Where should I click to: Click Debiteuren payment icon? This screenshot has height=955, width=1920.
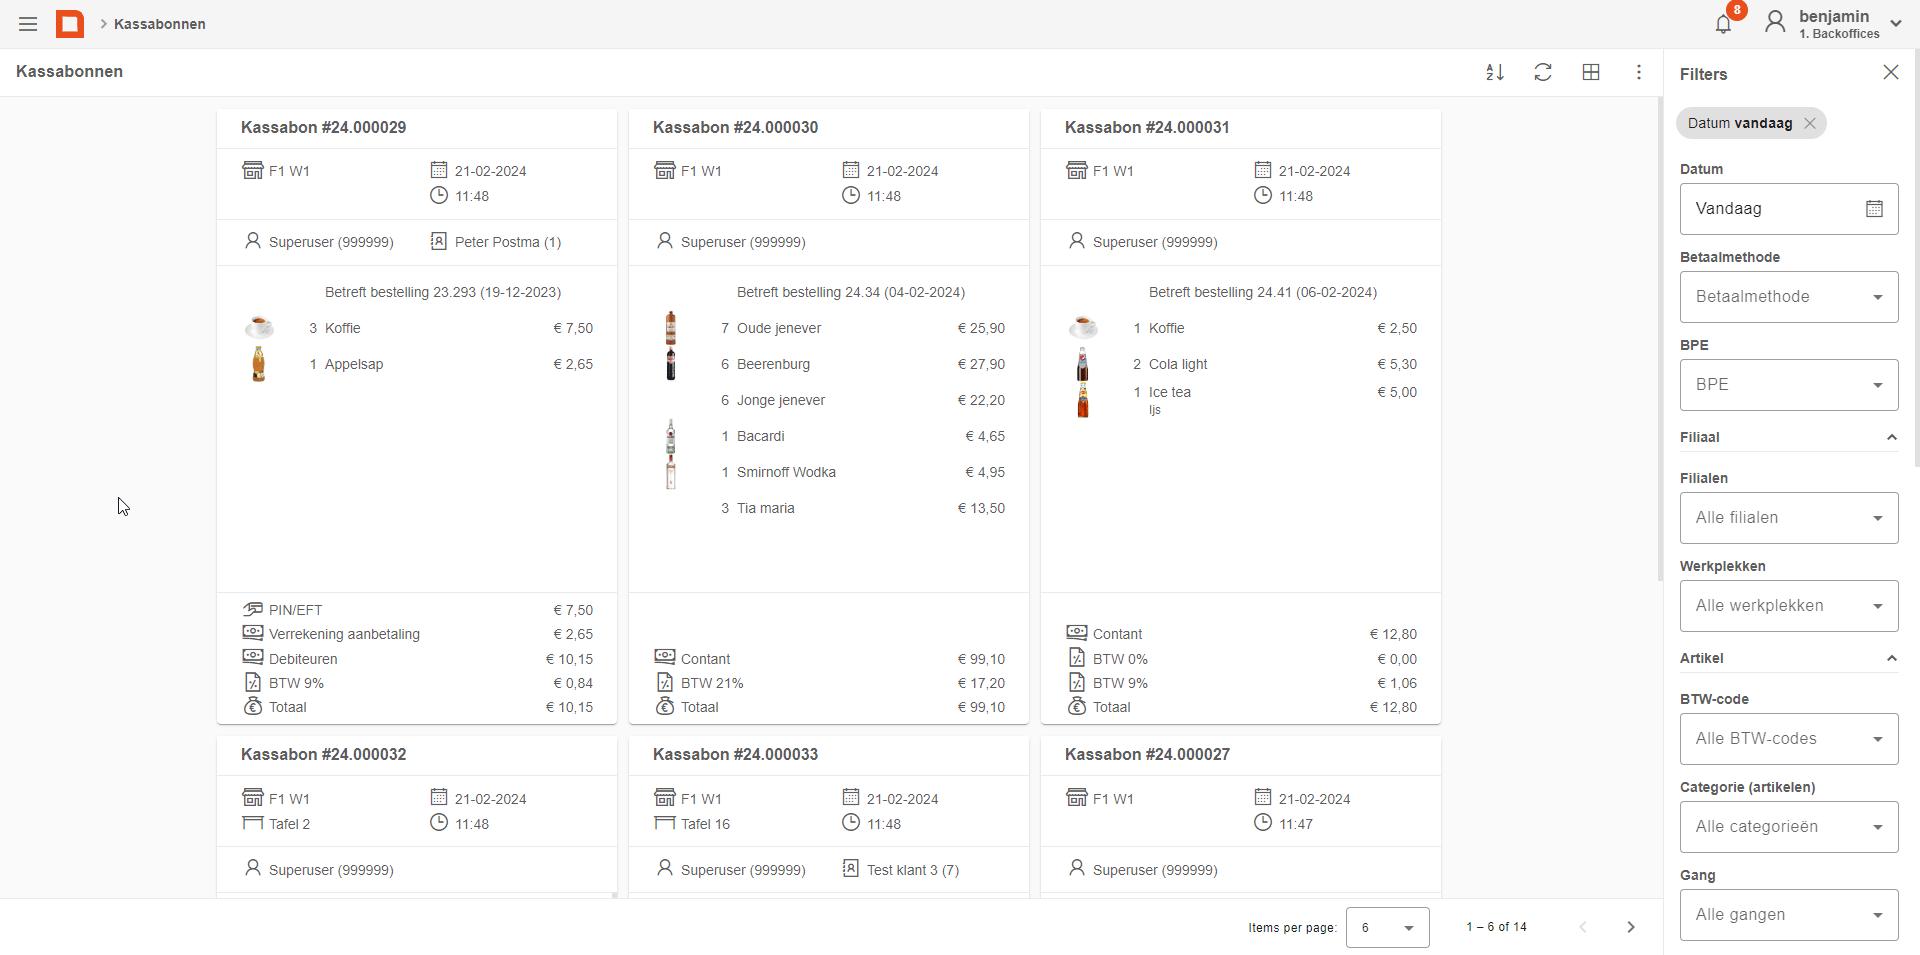pos(253,657)
